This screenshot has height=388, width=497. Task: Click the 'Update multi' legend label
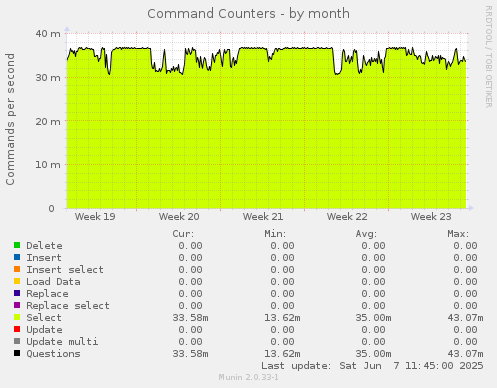pyautogui.click(x=62, y=342)
